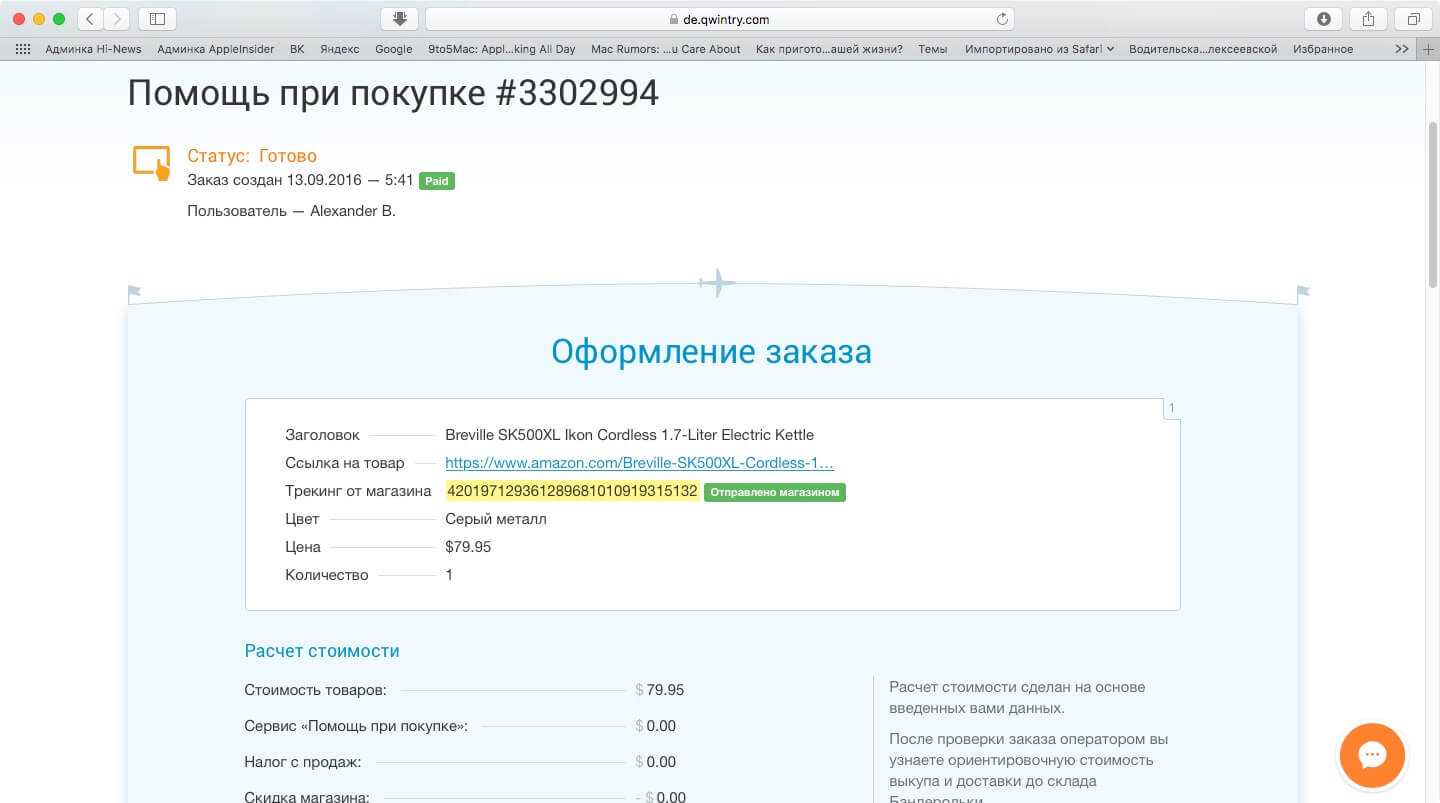Screen dimensions: 1440x803
Task: Click the Пользователь — Alexander B. line
Action: point(291,211)
